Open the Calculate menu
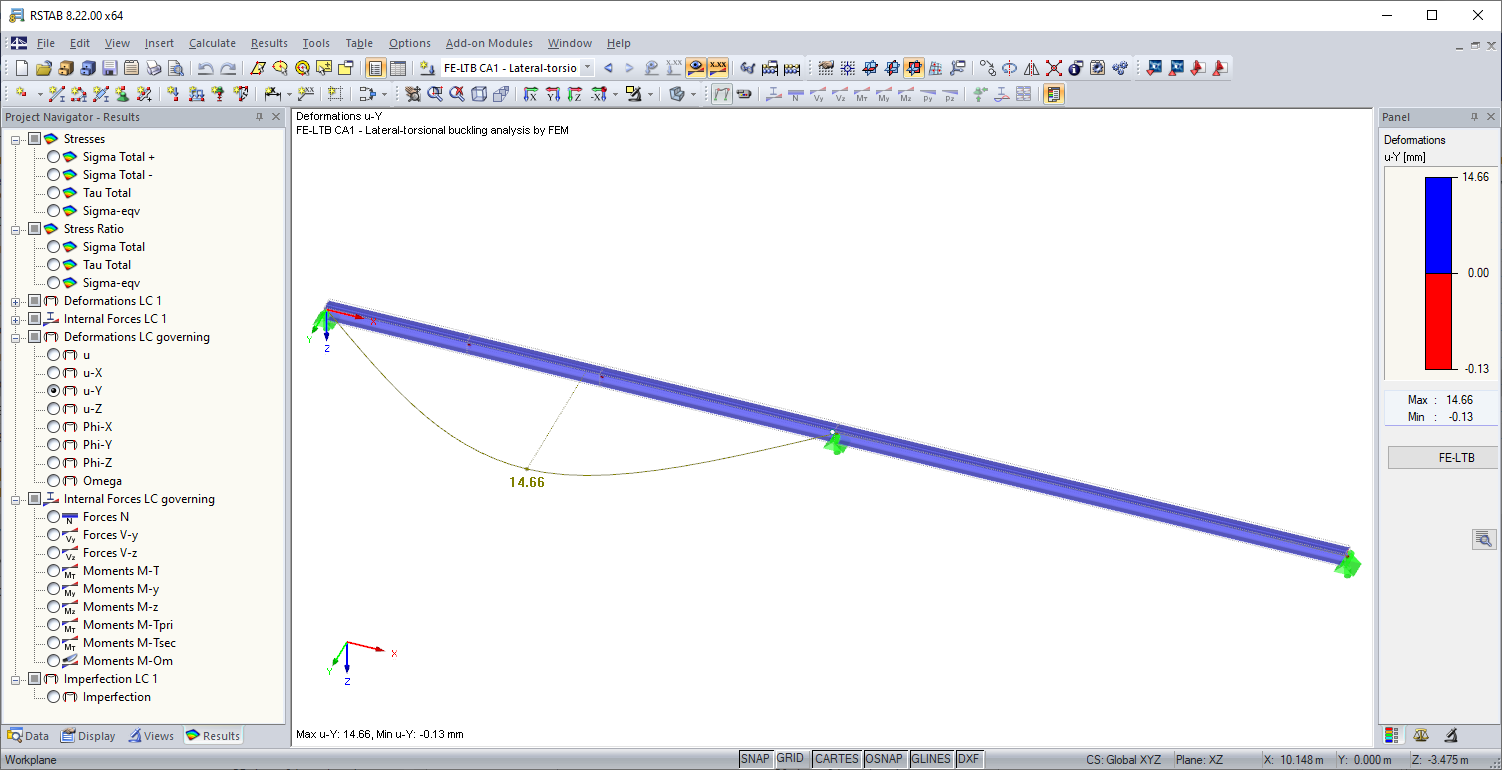Screen dimensions: 1502x770 (212, 43)
